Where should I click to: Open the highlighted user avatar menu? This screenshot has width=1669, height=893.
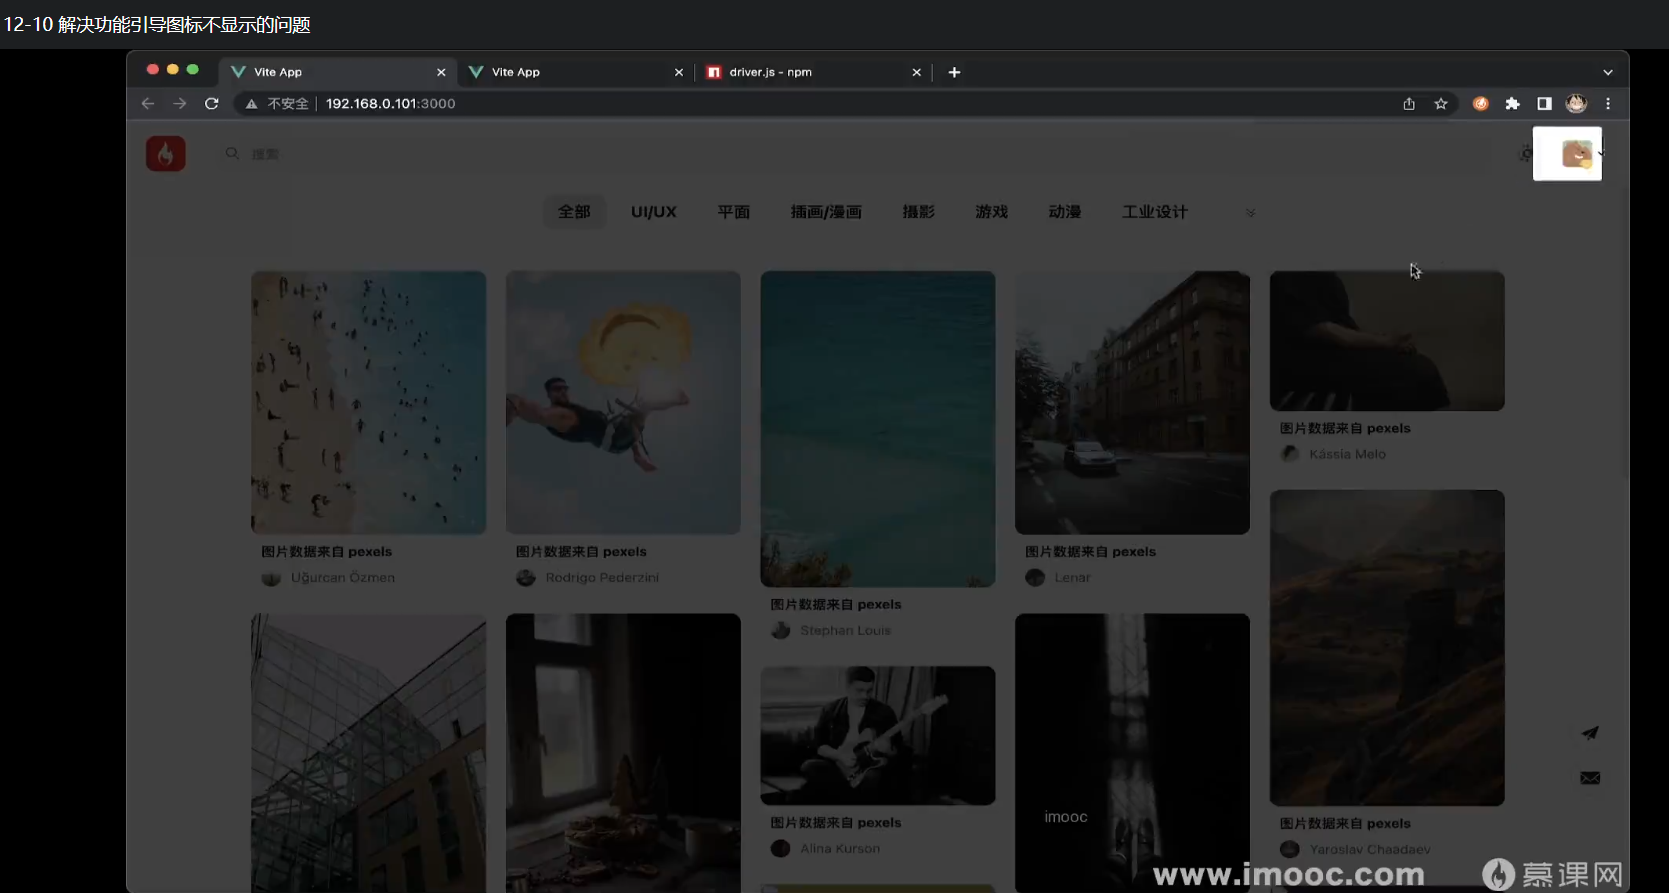1567,154
